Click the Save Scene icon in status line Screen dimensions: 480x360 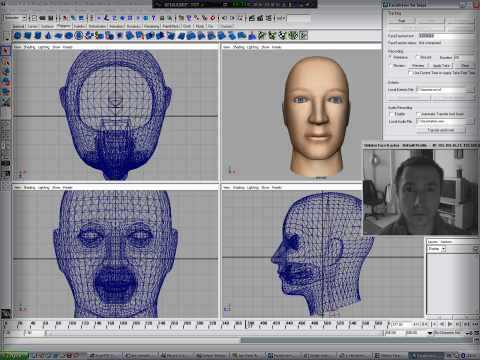(x=51, y=18)
